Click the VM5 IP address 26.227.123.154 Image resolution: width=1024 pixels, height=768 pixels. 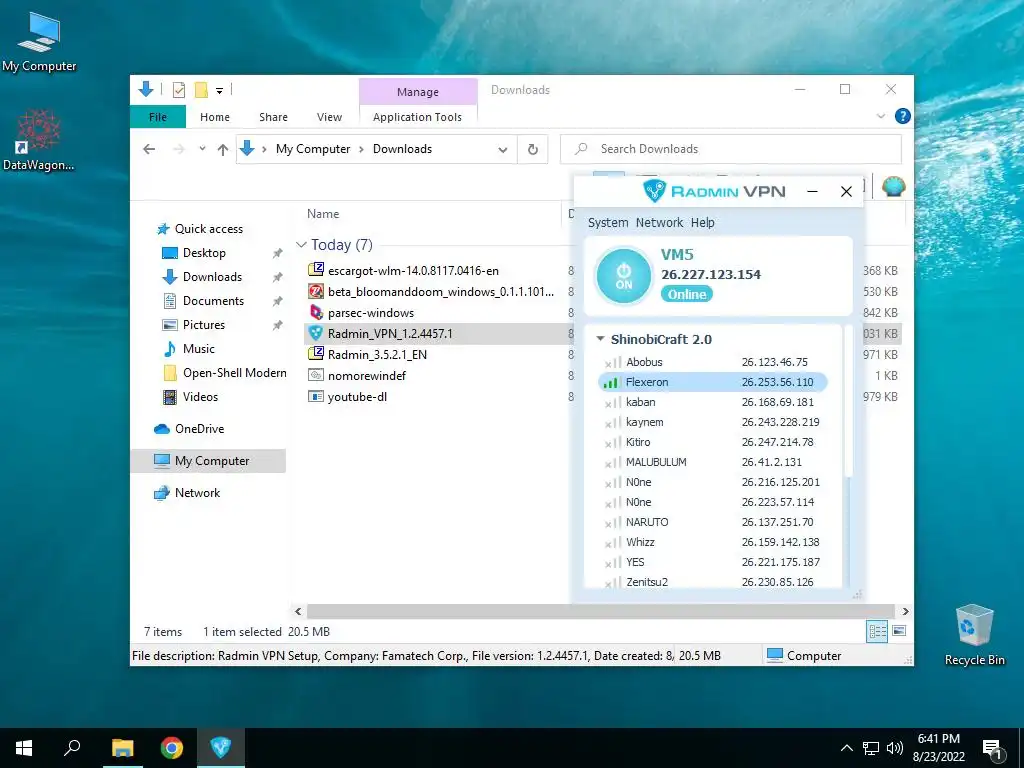tap(711, 274)
